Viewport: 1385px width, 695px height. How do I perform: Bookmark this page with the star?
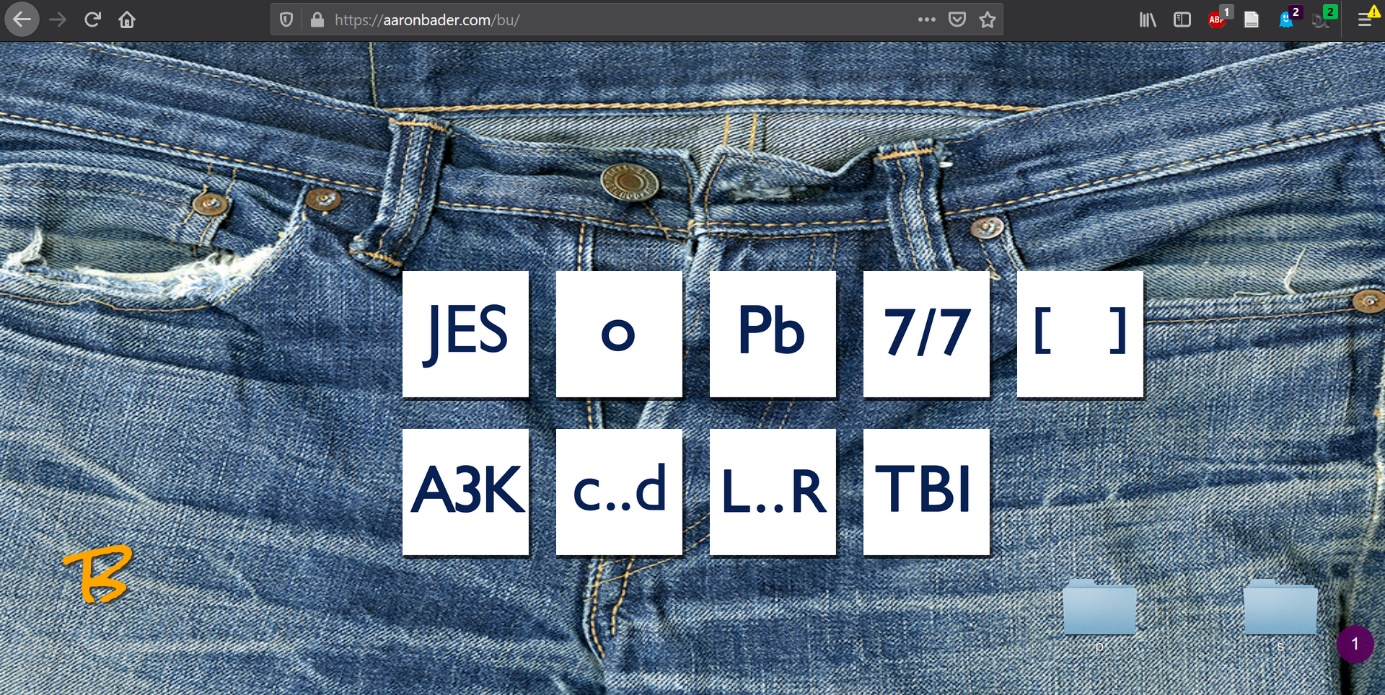tap(987, 19)
